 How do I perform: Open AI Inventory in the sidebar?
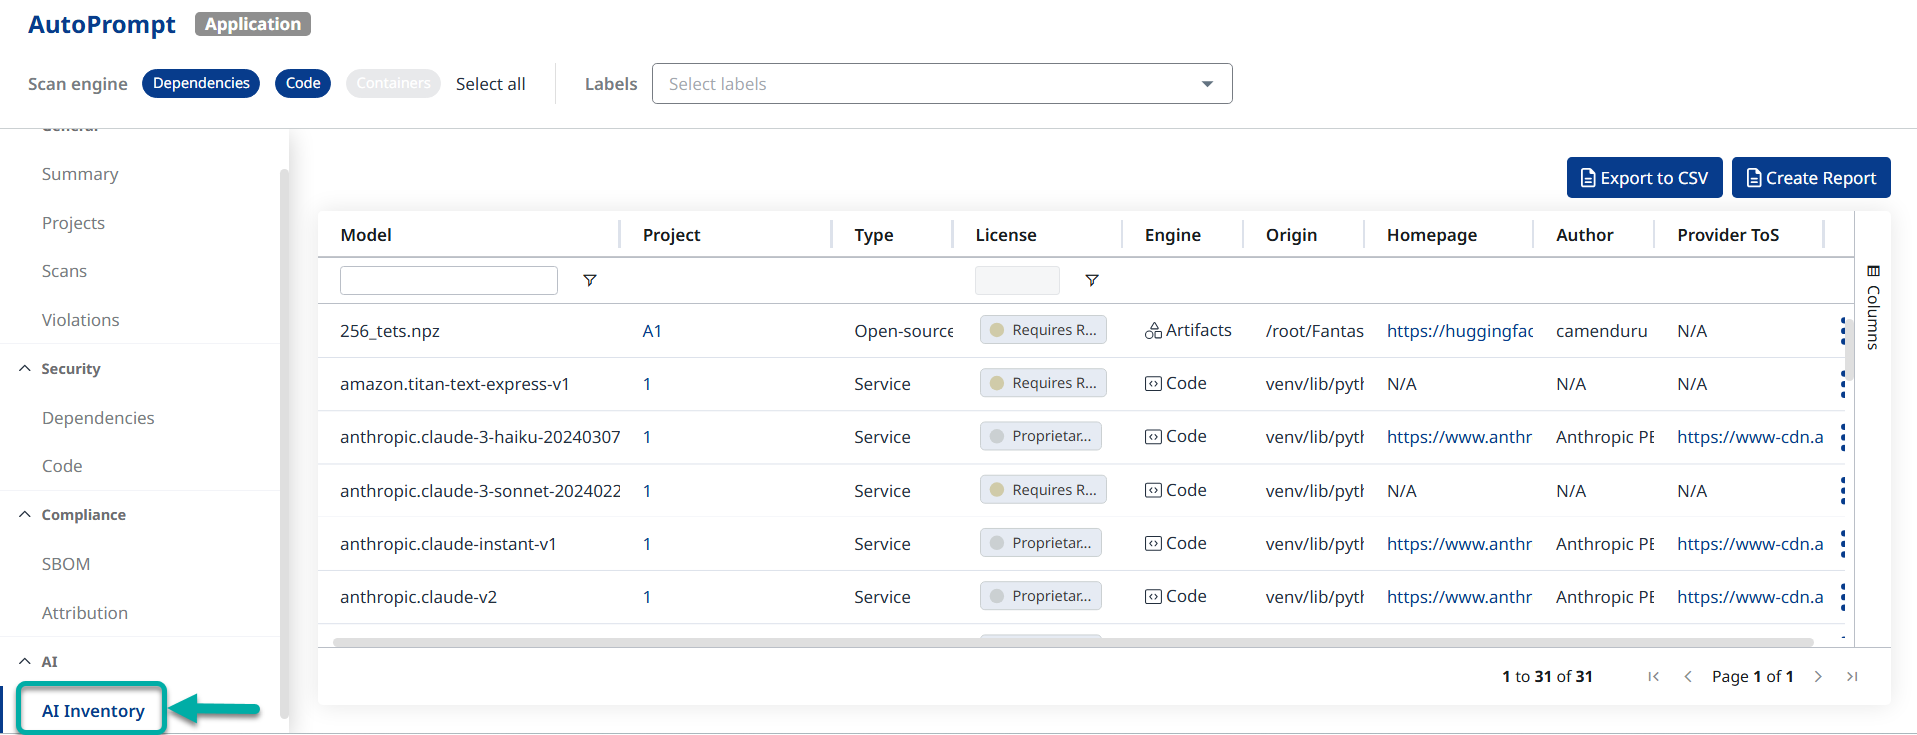point(93,711)
